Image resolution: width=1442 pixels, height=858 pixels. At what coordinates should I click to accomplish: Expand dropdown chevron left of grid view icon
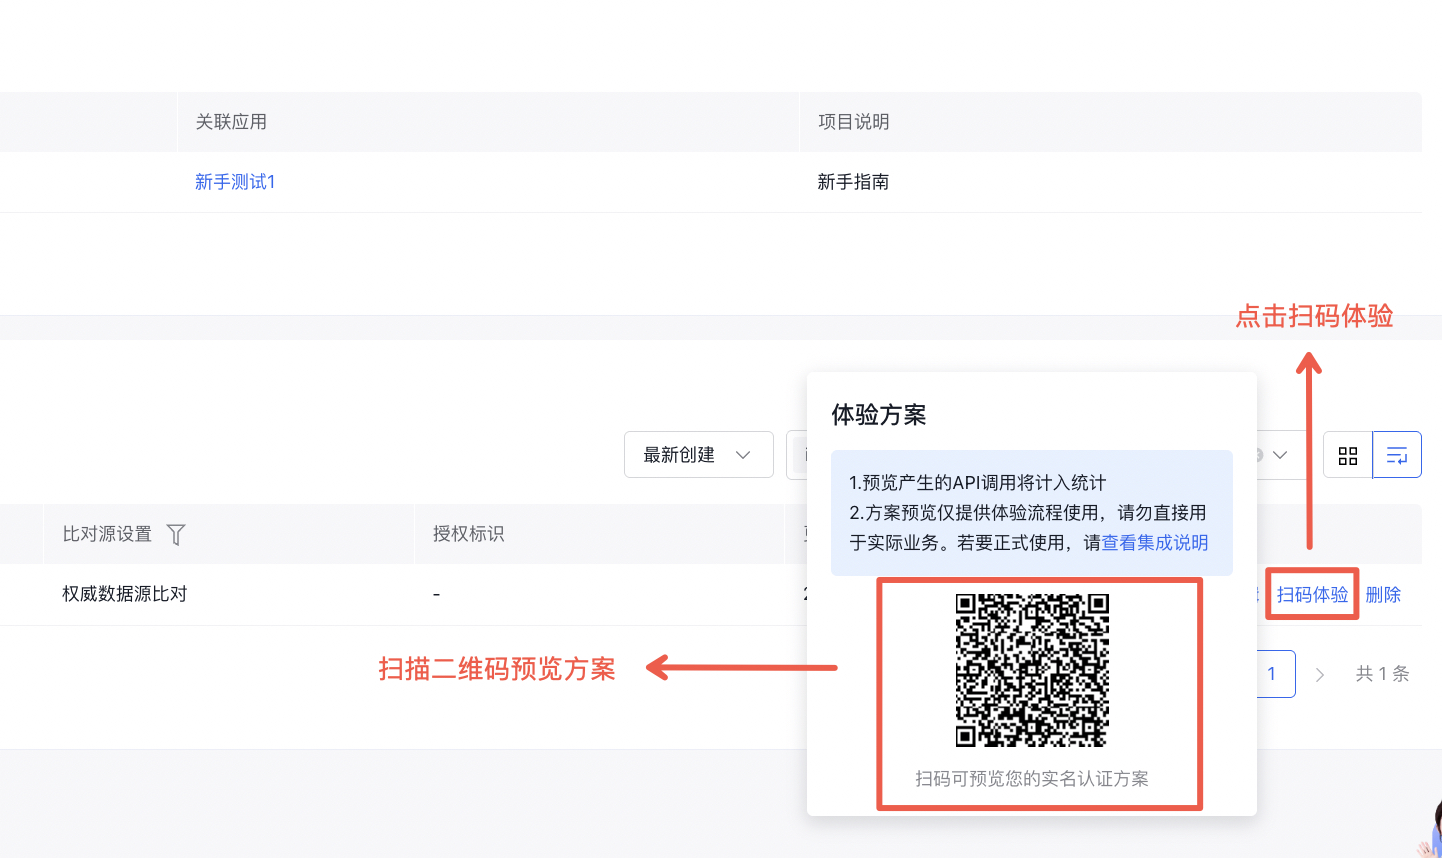[1280, 455]
